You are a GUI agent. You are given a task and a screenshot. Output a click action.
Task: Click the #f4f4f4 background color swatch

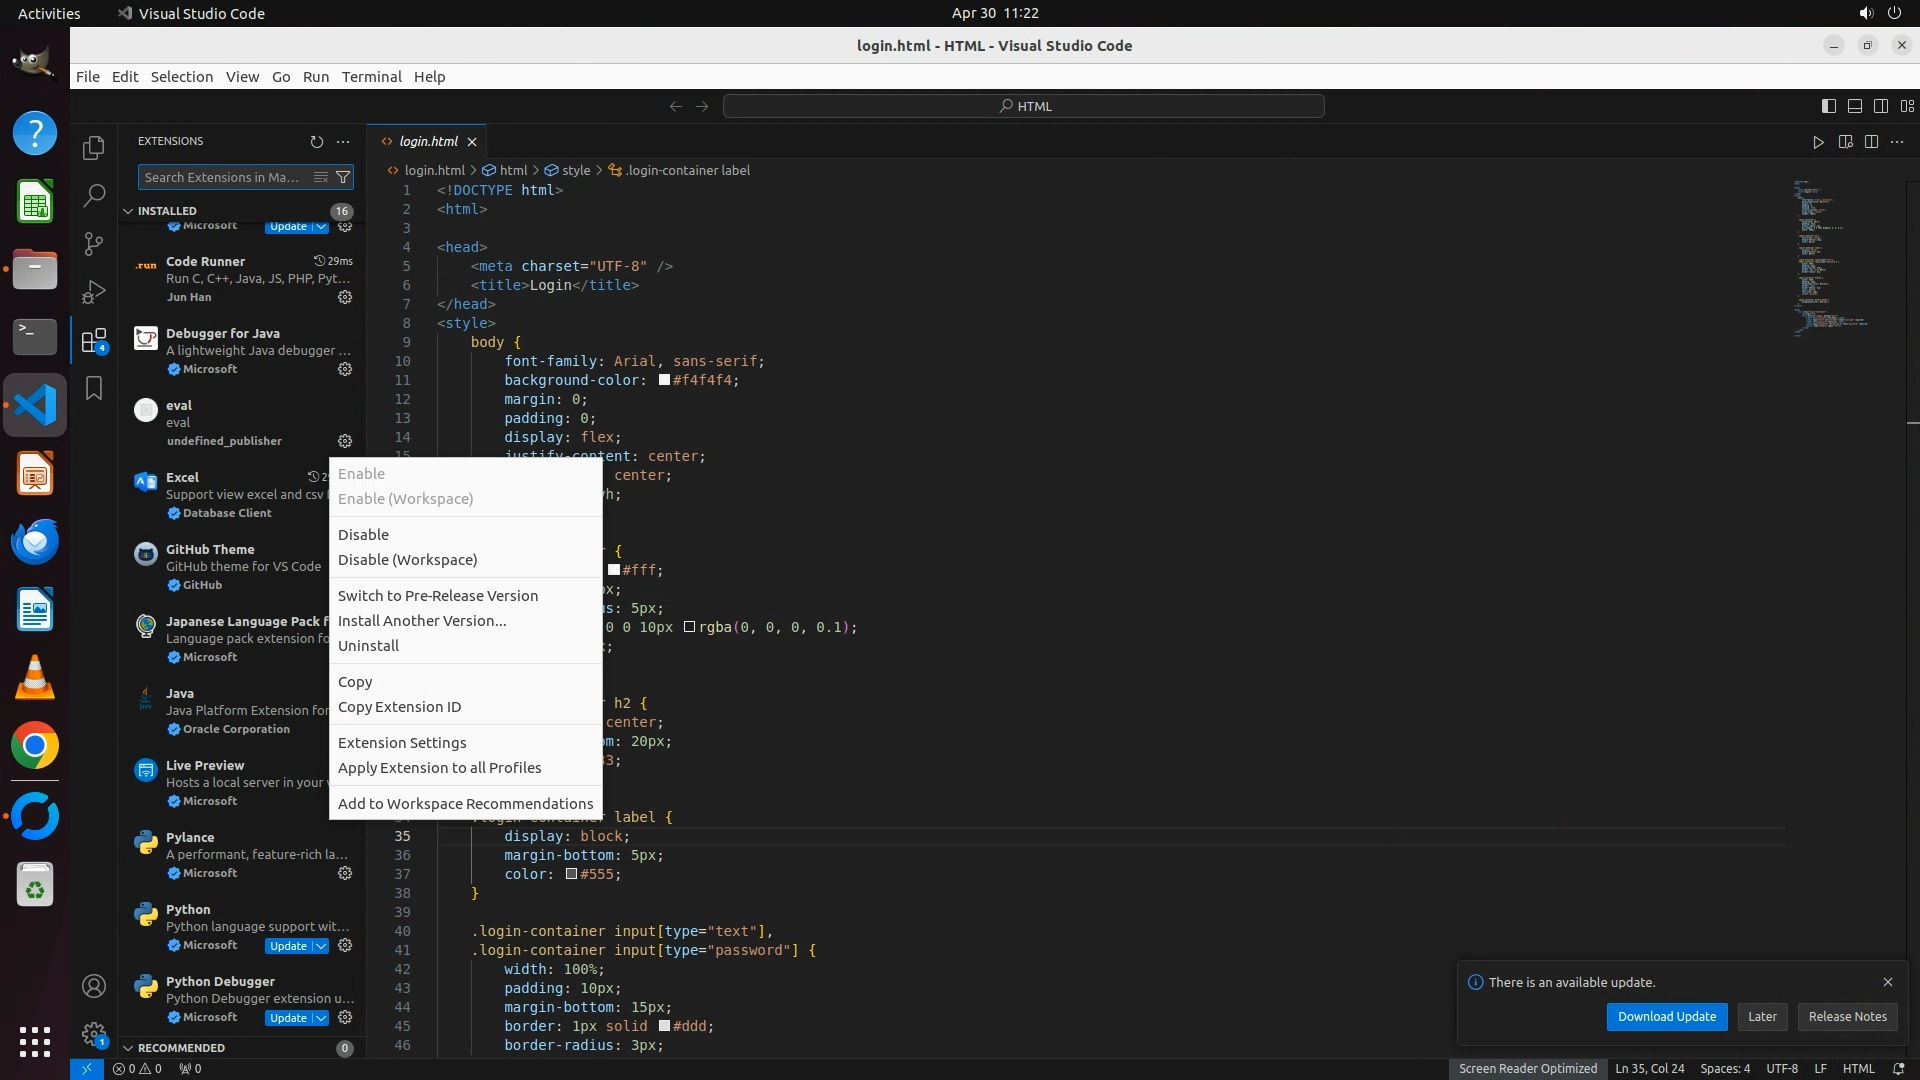coord(664,380)
